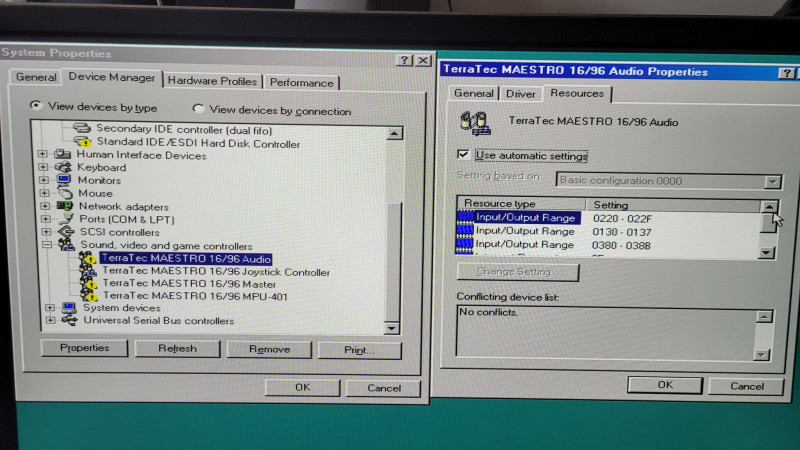Expand the Keyboard node

(43, 166)
